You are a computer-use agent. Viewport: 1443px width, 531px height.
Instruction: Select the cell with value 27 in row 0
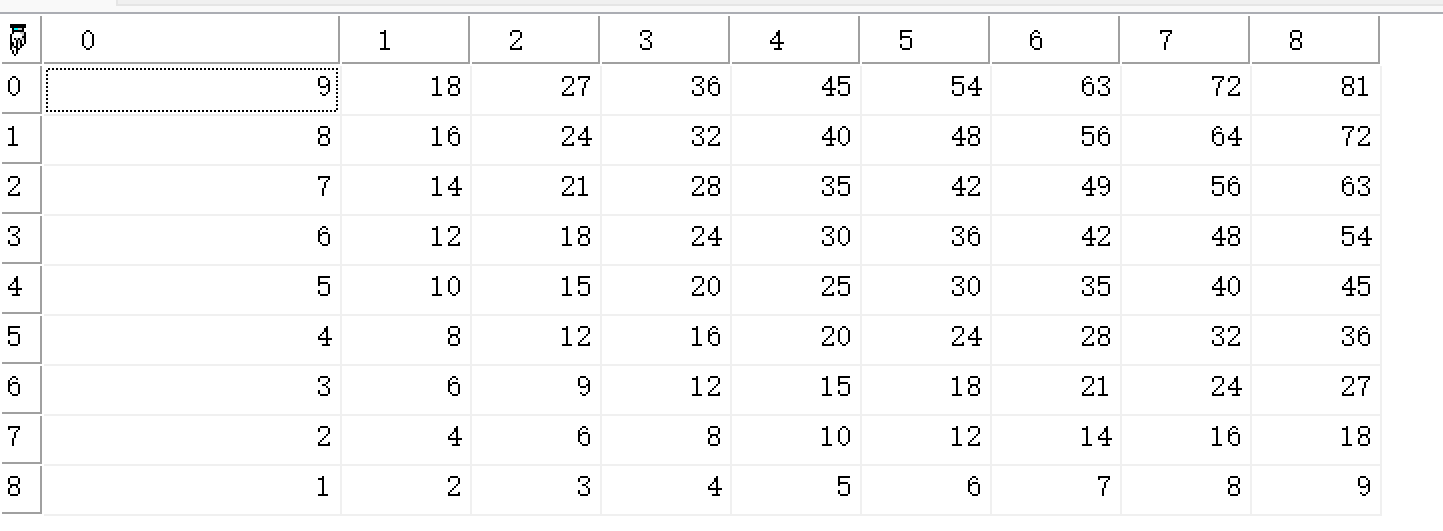pyautogui.click(x=536, y=88)
